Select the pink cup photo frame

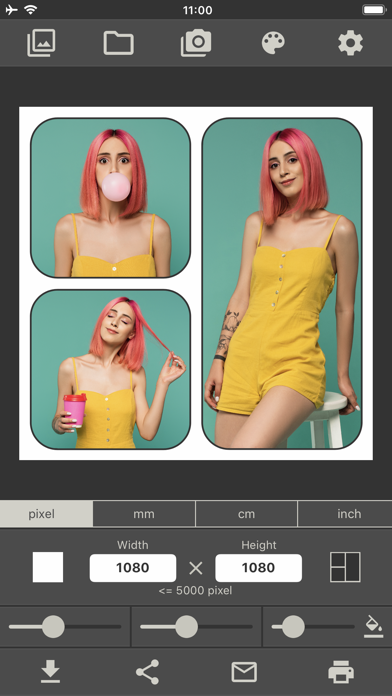pyautogui.click(x=111, y=369)
